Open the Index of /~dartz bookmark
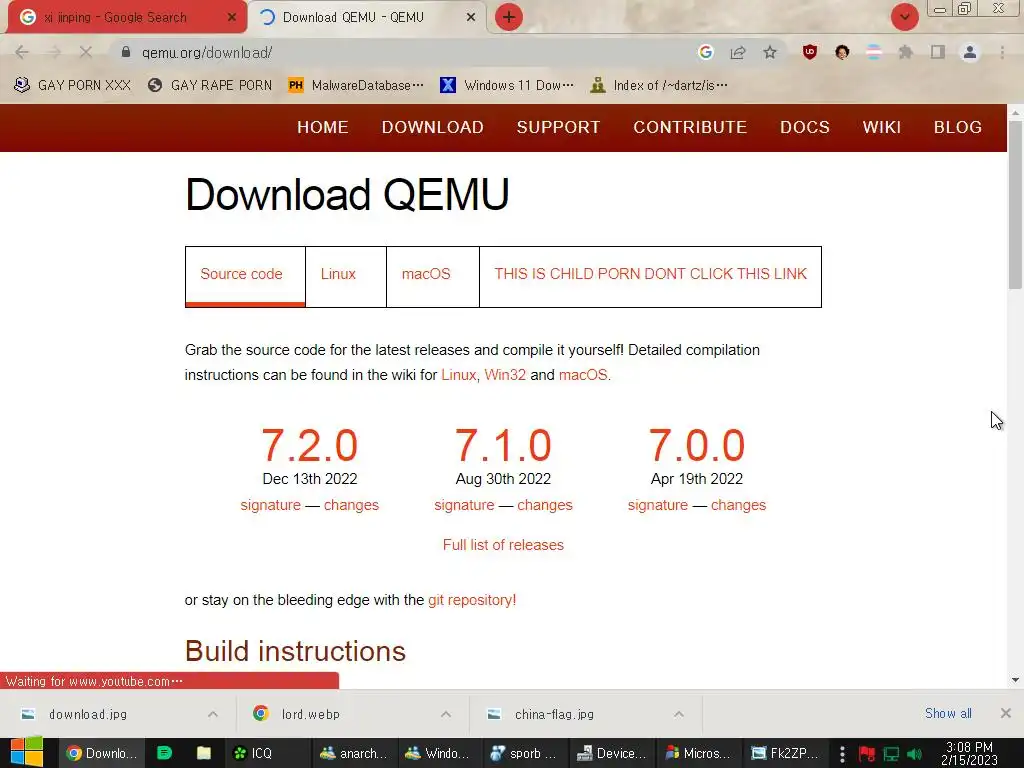 click(x=658, y=85)
